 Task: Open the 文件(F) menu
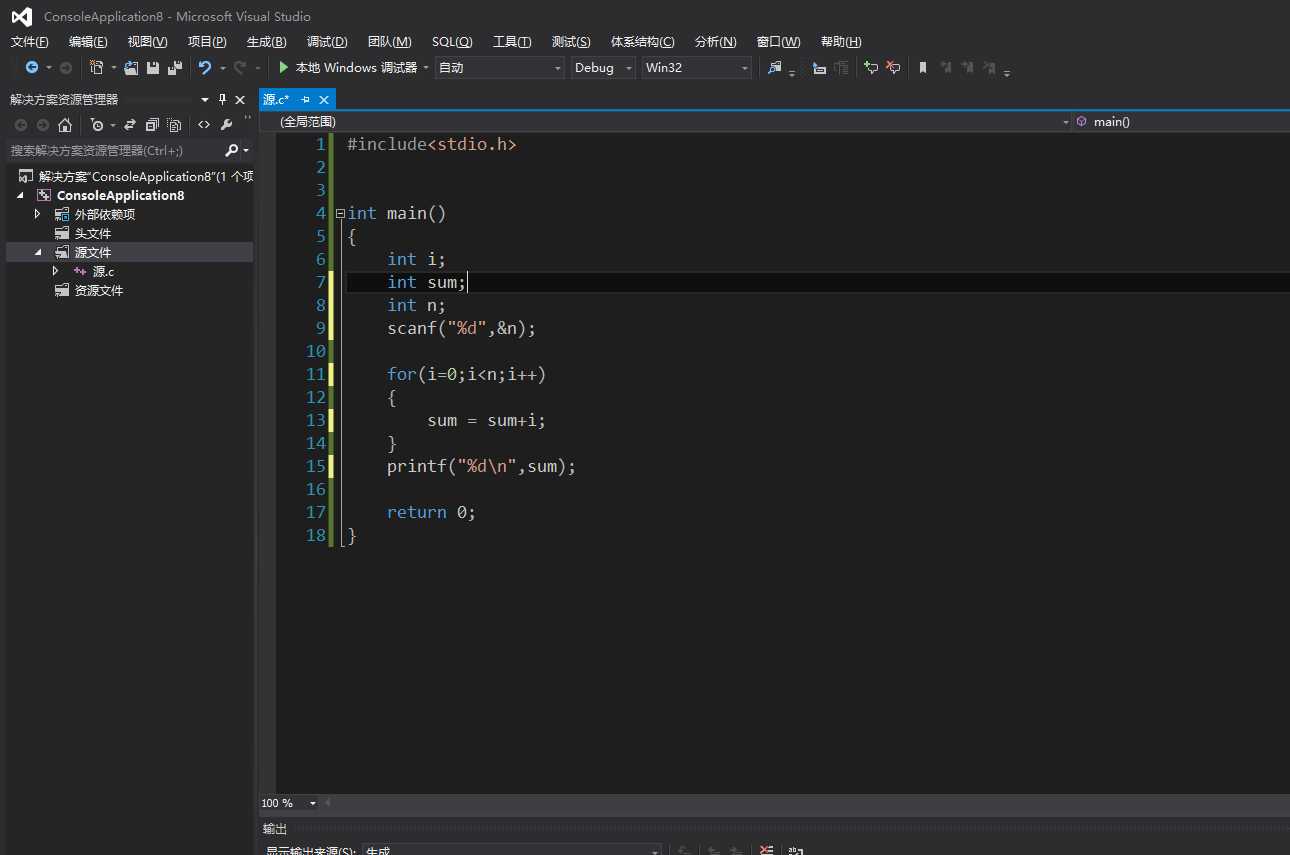pyautogui.click(x=29, y=42)
